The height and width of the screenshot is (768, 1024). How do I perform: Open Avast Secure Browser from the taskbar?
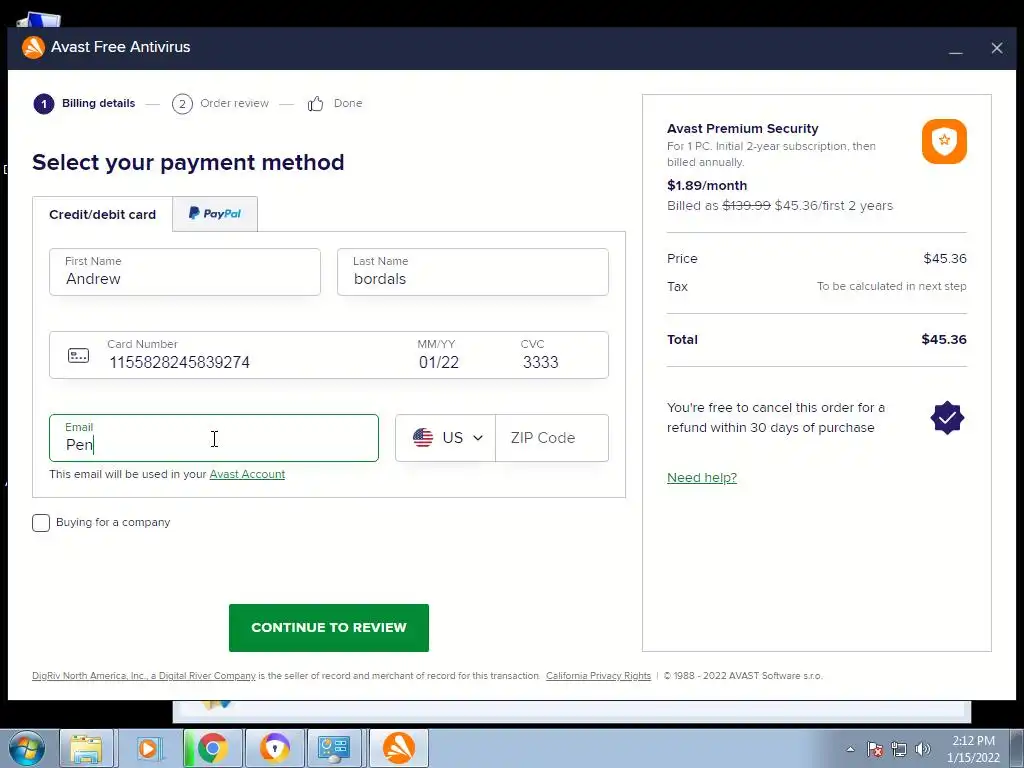coord(274,748)
